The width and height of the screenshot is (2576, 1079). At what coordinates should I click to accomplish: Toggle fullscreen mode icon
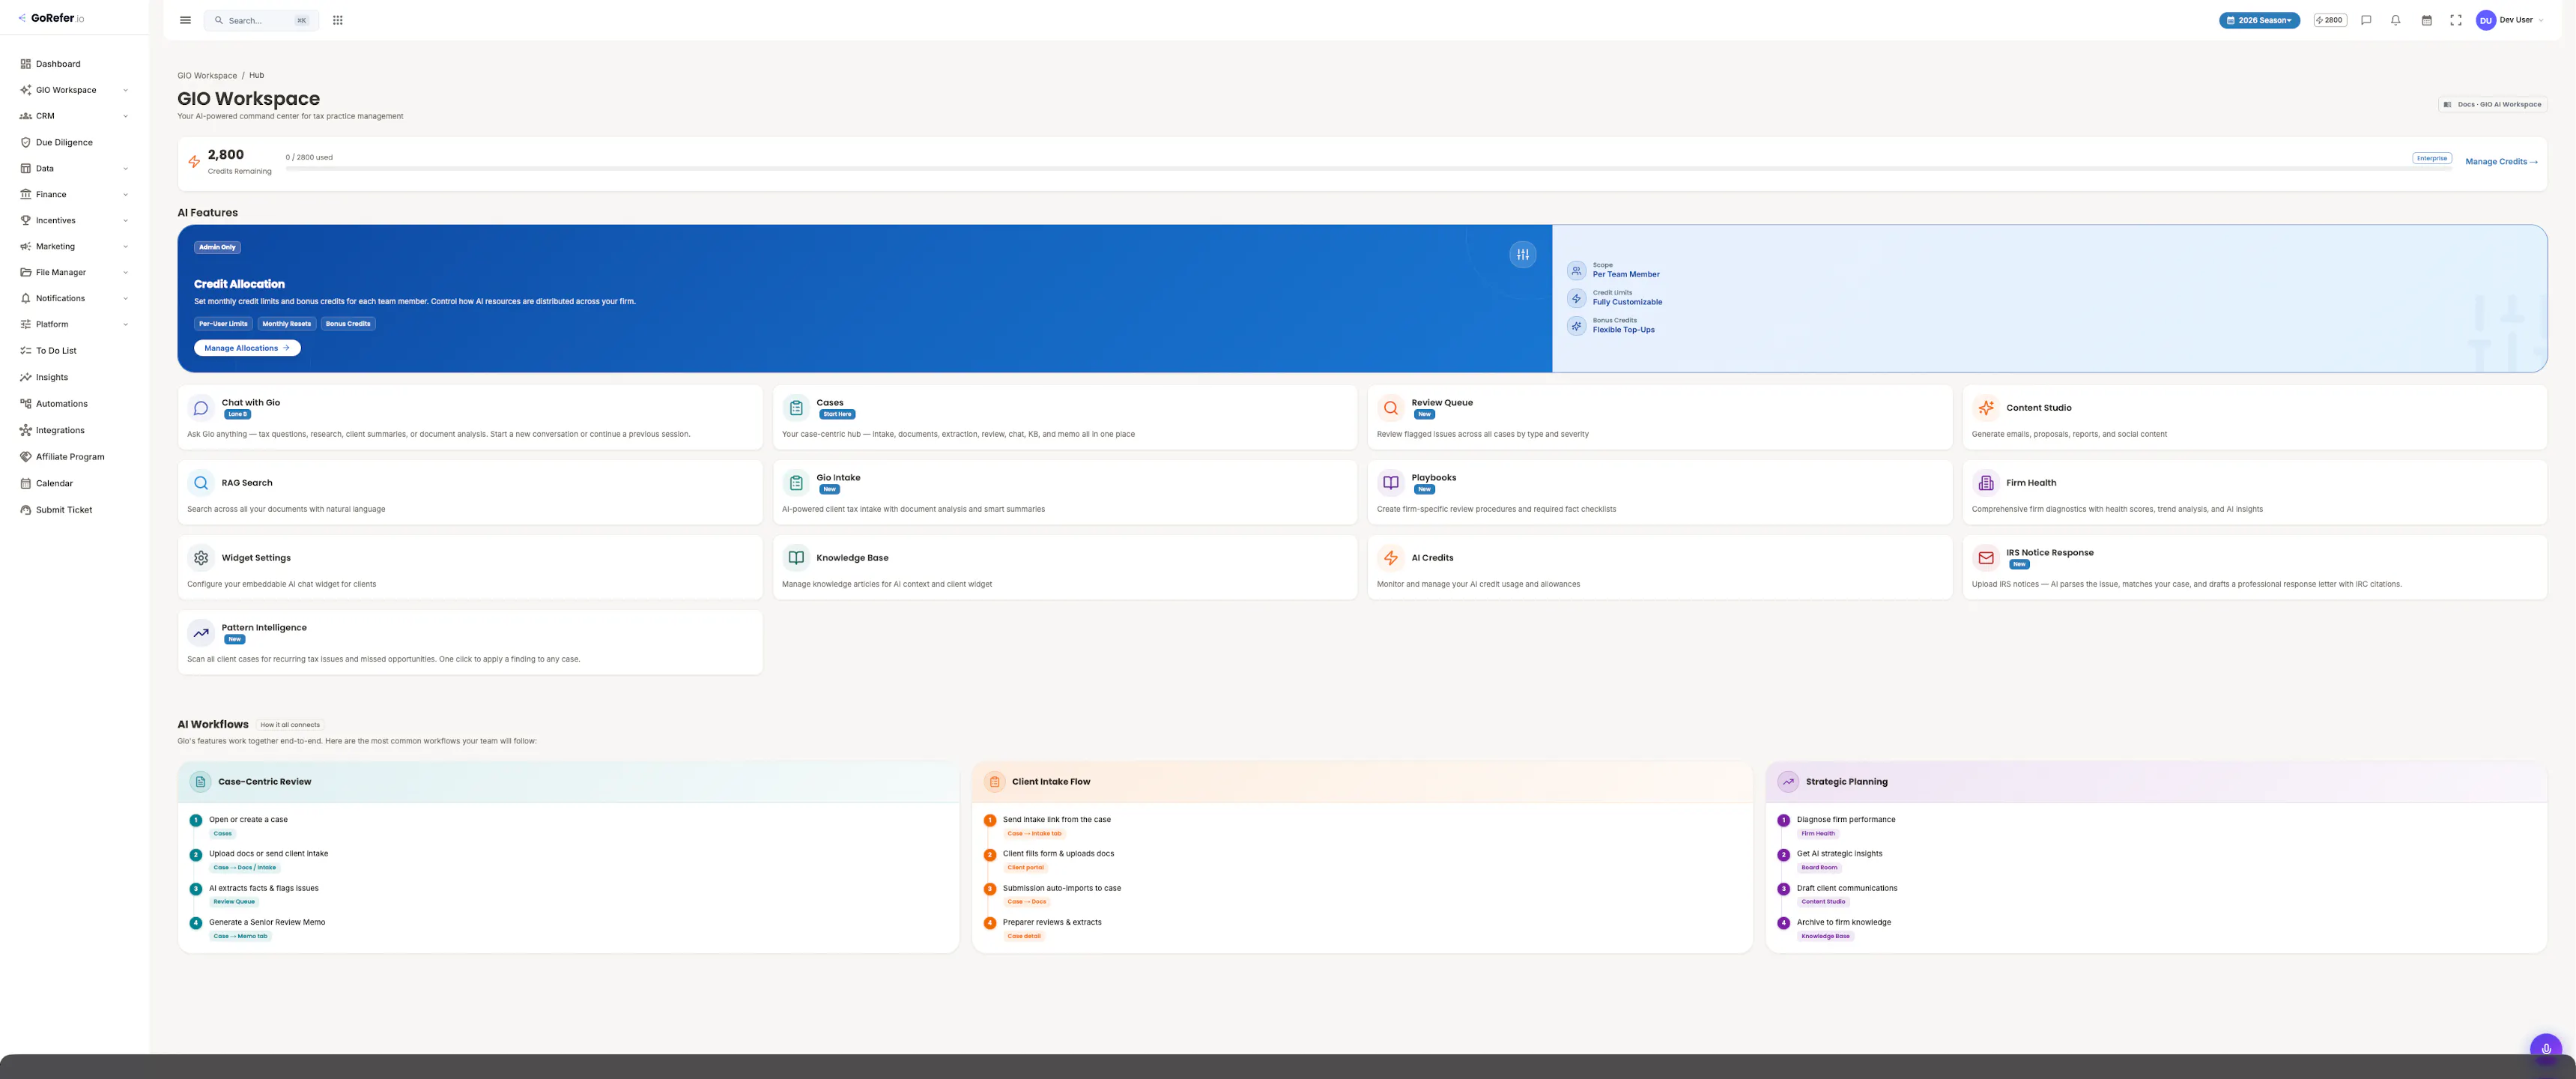(2456, 20)
